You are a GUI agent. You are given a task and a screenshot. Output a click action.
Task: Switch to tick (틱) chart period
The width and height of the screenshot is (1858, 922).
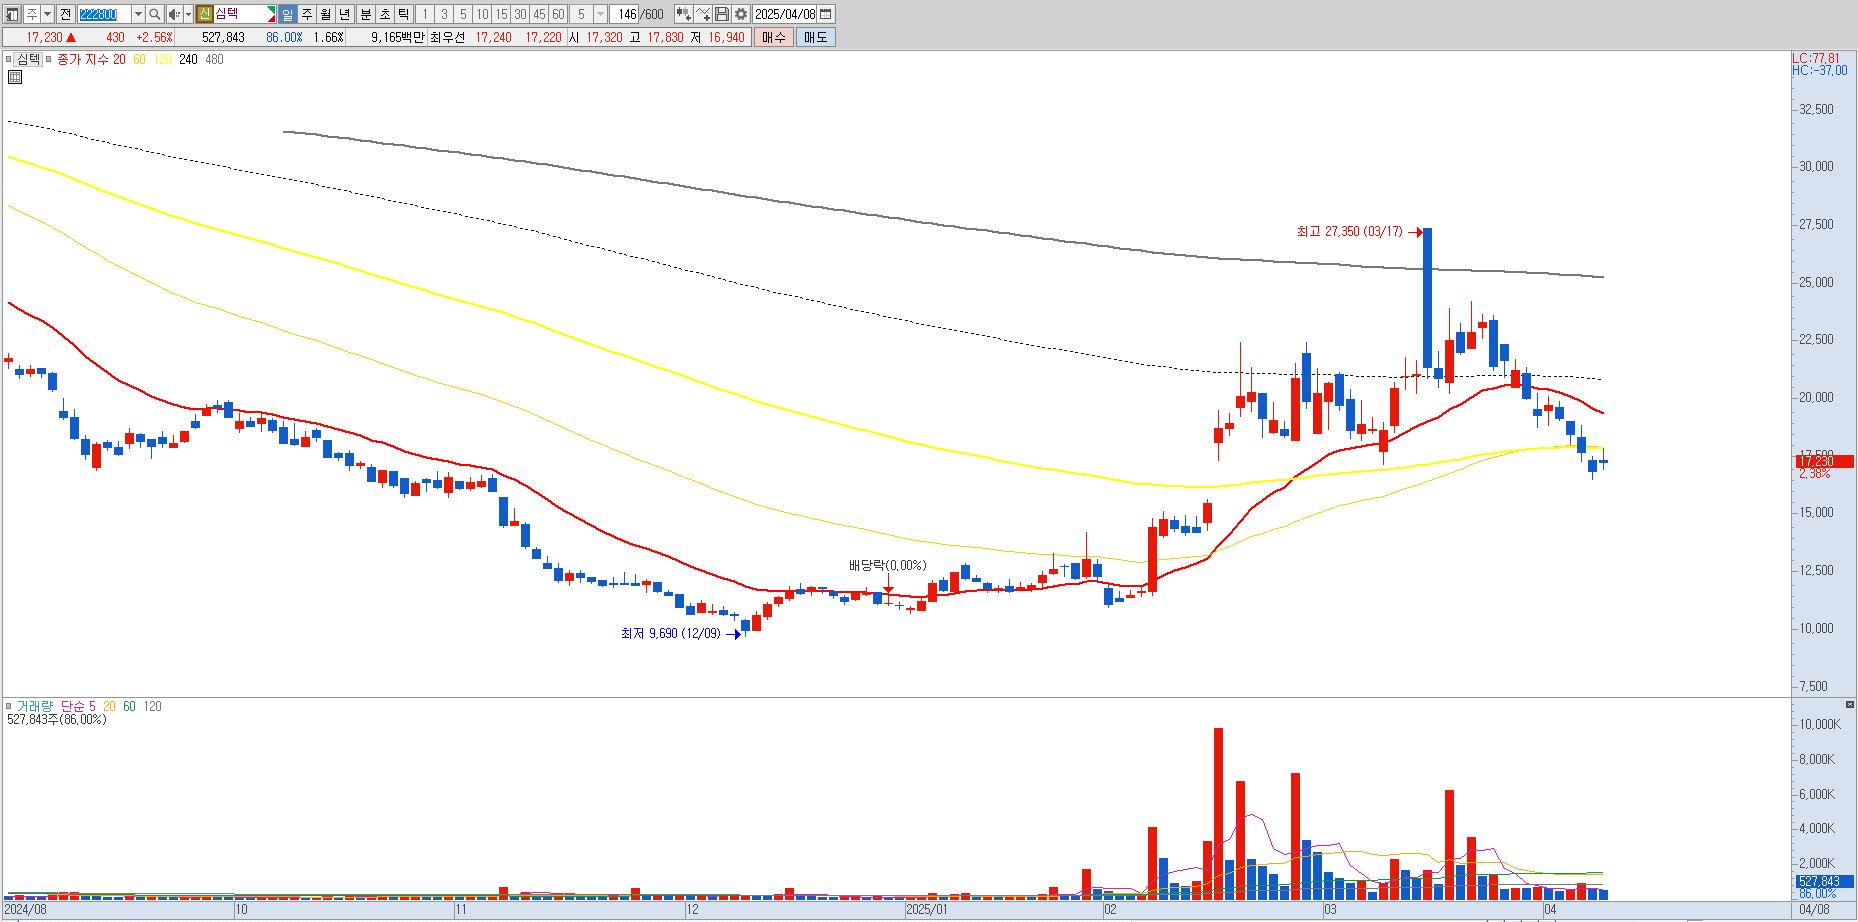404,14
